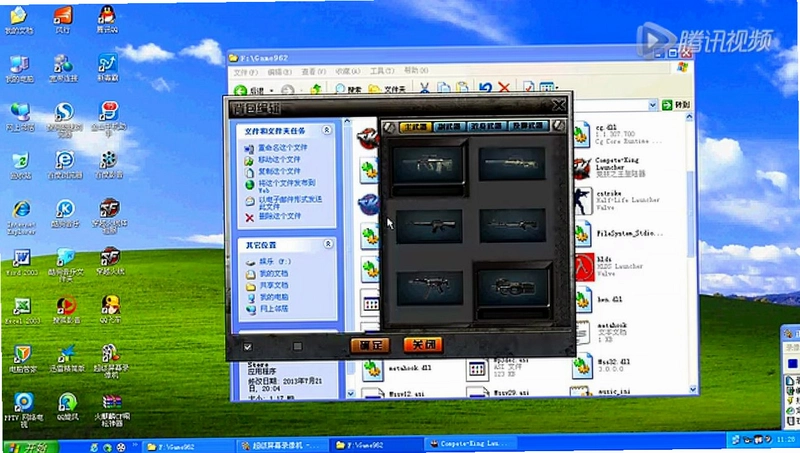
Task: Open the 查看(V) menu in Explorer
Action: tap(313, 71)
